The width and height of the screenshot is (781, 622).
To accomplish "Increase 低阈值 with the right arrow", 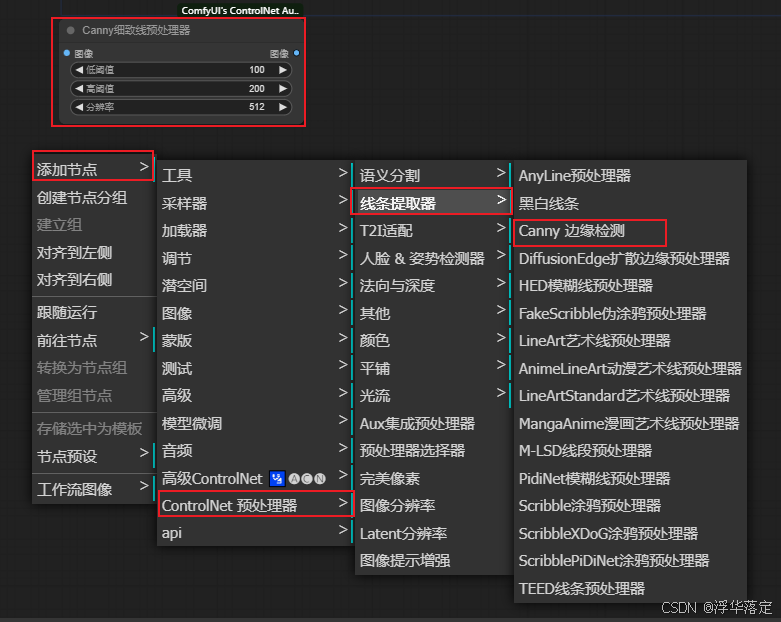I will (x=283, y=70).
